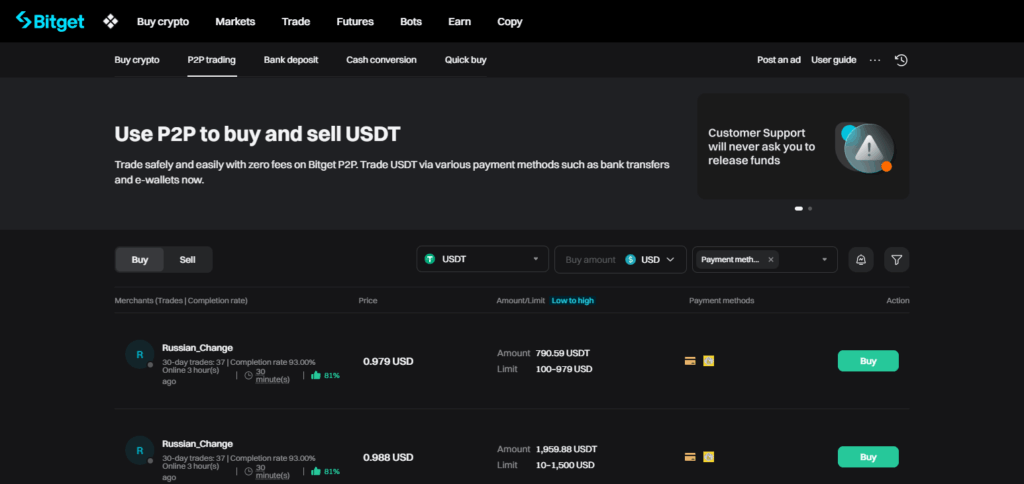Remove the Payment method filter chip
This screenshot has height=484, width=1024.
tap(771, 259)
